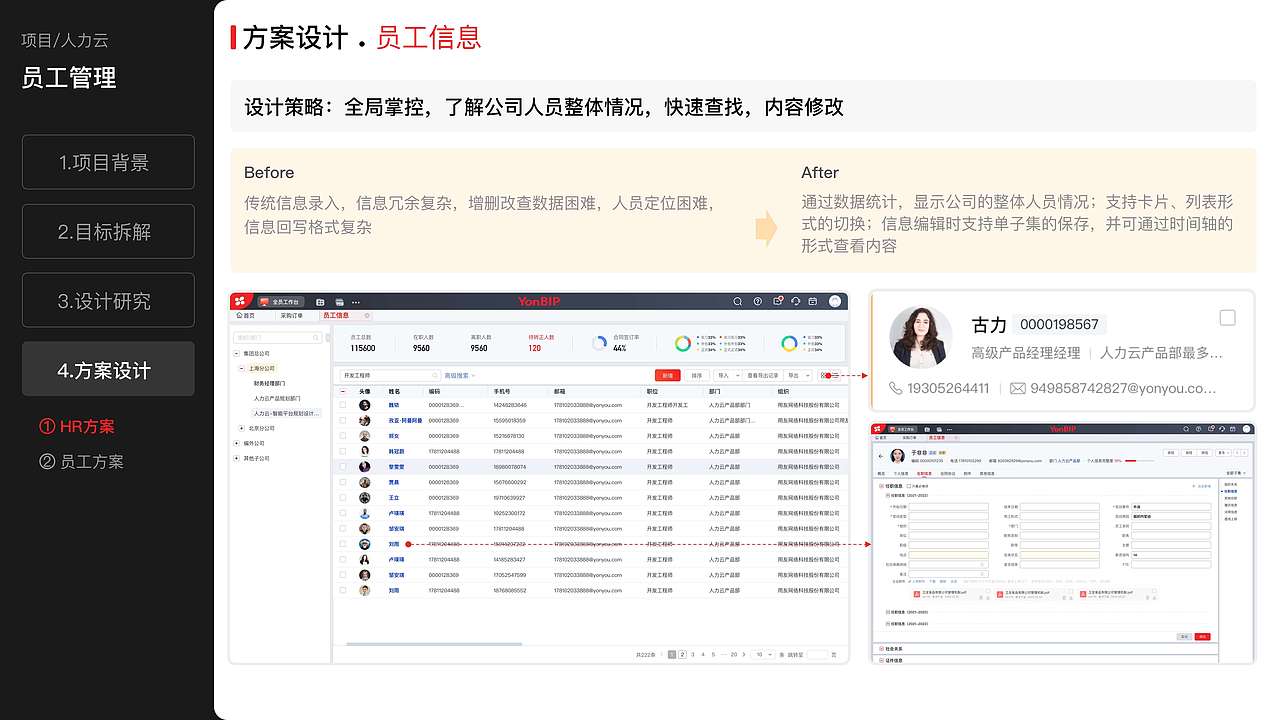Expand the 北京分公司 tree node
The height and width of the screenshot is (720, 1280).
point(240,429)
